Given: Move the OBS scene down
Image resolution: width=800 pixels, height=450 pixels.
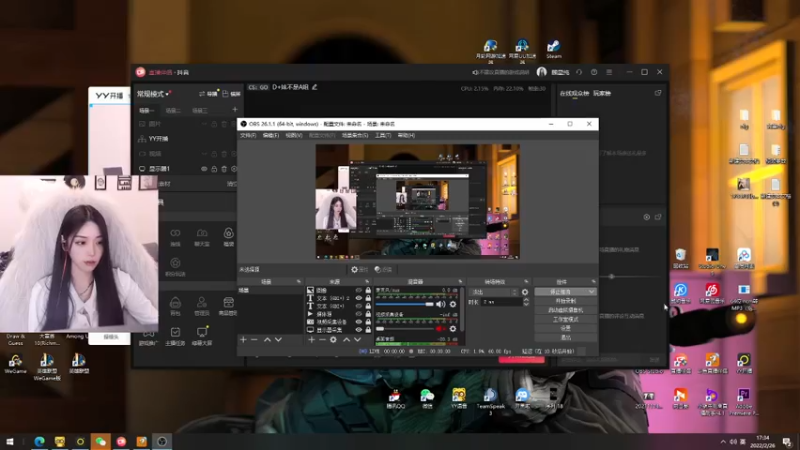Looking at the screenshot, I should point(278,340).
